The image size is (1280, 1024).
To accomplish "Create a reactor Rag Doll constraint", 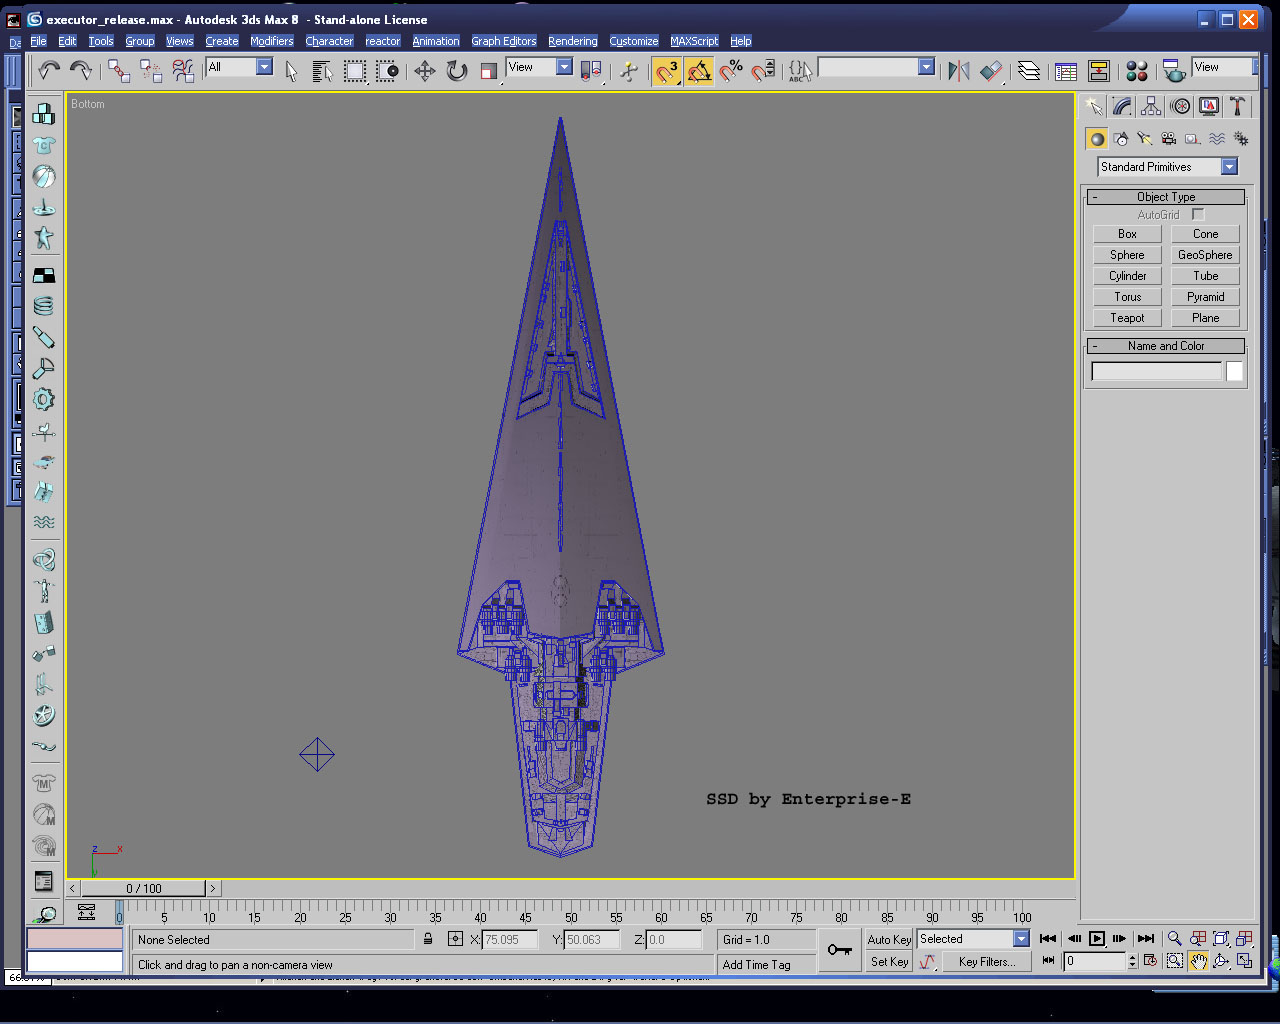I will coord(44,591).
